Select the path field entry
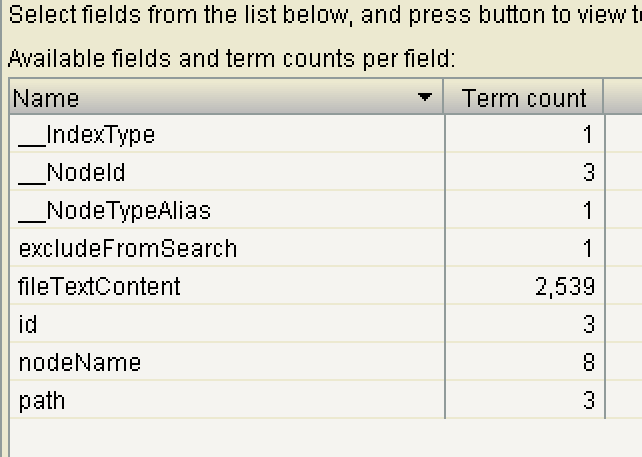642x457 pixels. click(x=42, y=401)
